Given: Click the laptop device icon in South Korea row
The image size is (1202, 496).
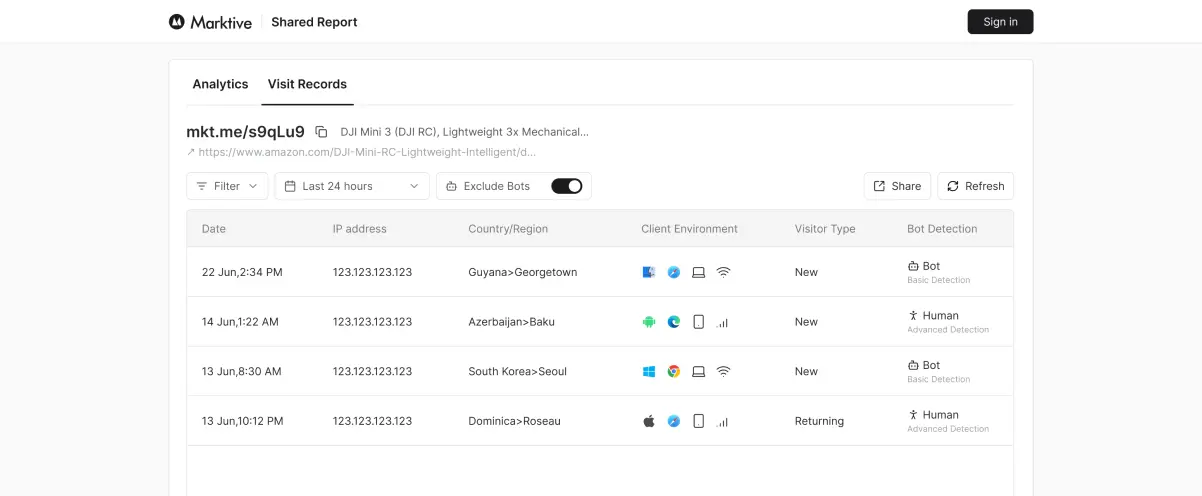Looking at the screenshot, I should [699, 371].
